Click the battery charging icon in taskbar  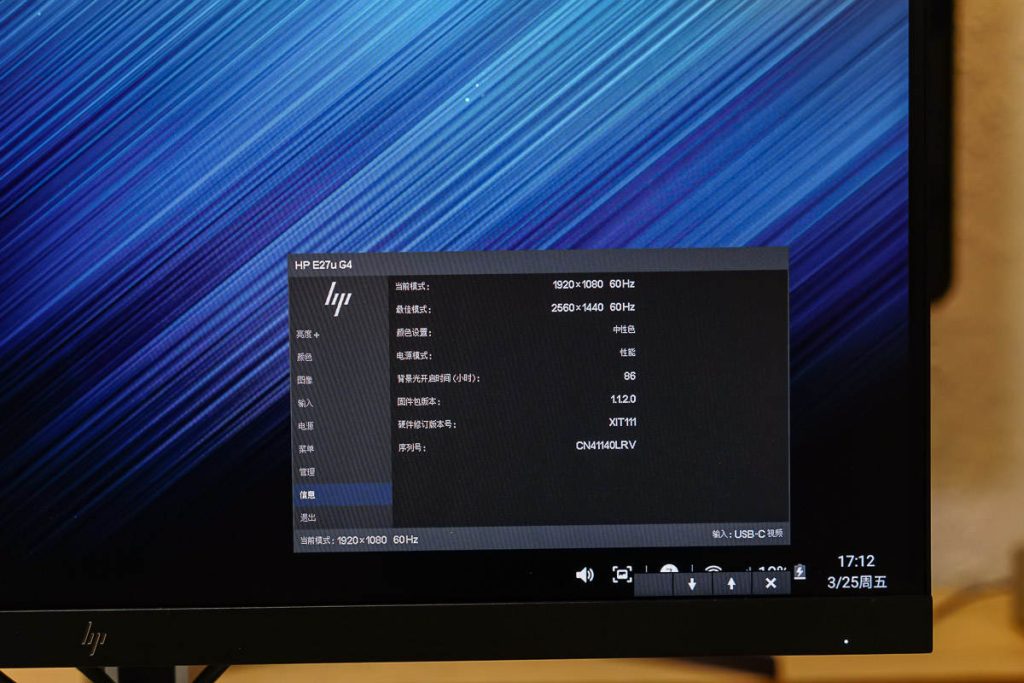[800, 573]
